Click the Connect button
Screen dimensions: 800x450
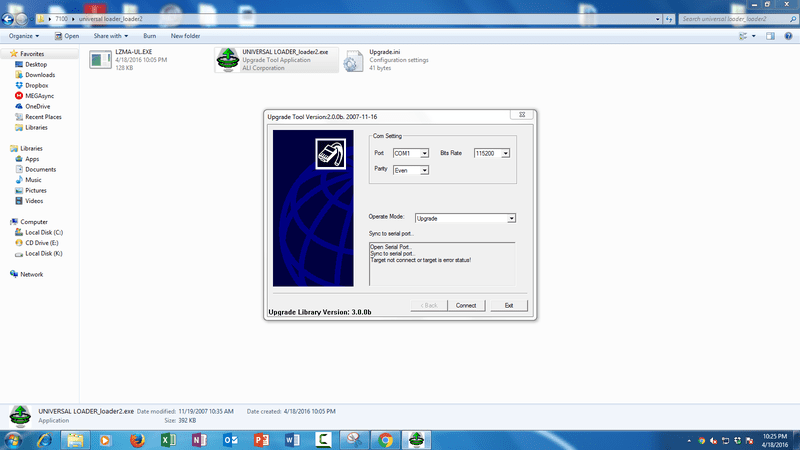tap(466, 305)
